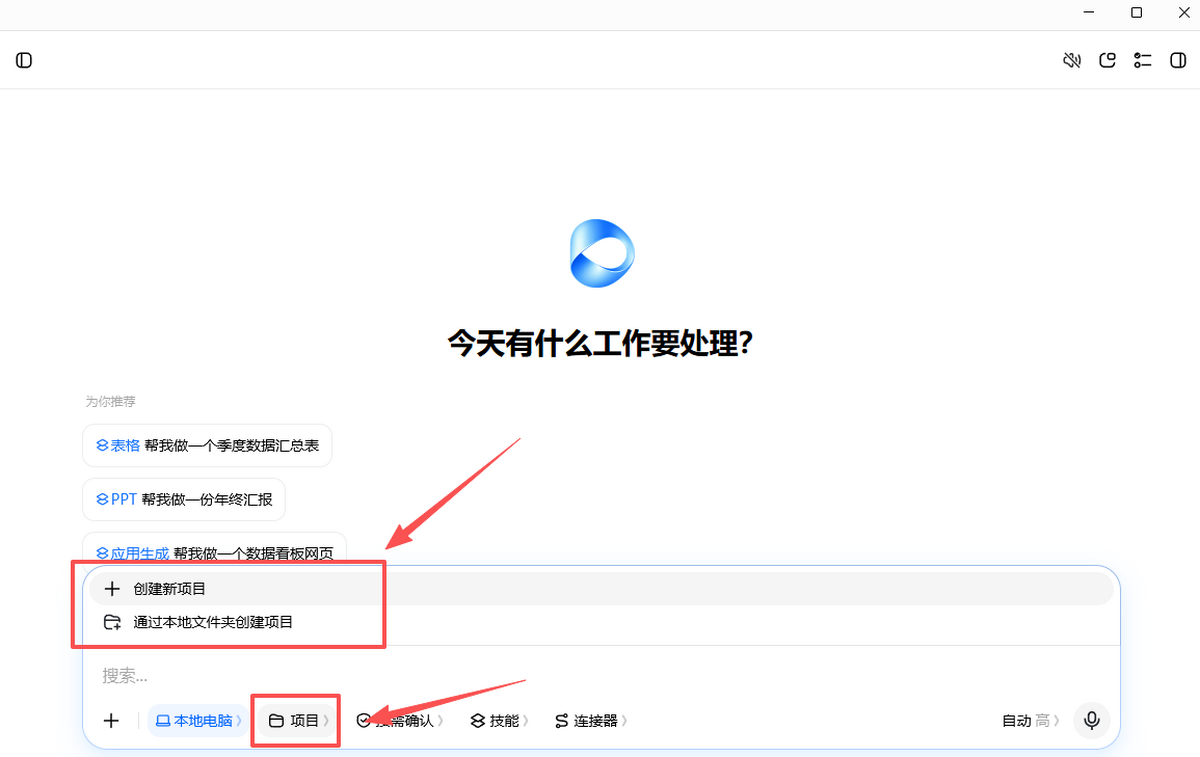Screen dimensions: 1200x757
Task: Click the plus attachment button beside 本地电脑
Action: (111, 720)
